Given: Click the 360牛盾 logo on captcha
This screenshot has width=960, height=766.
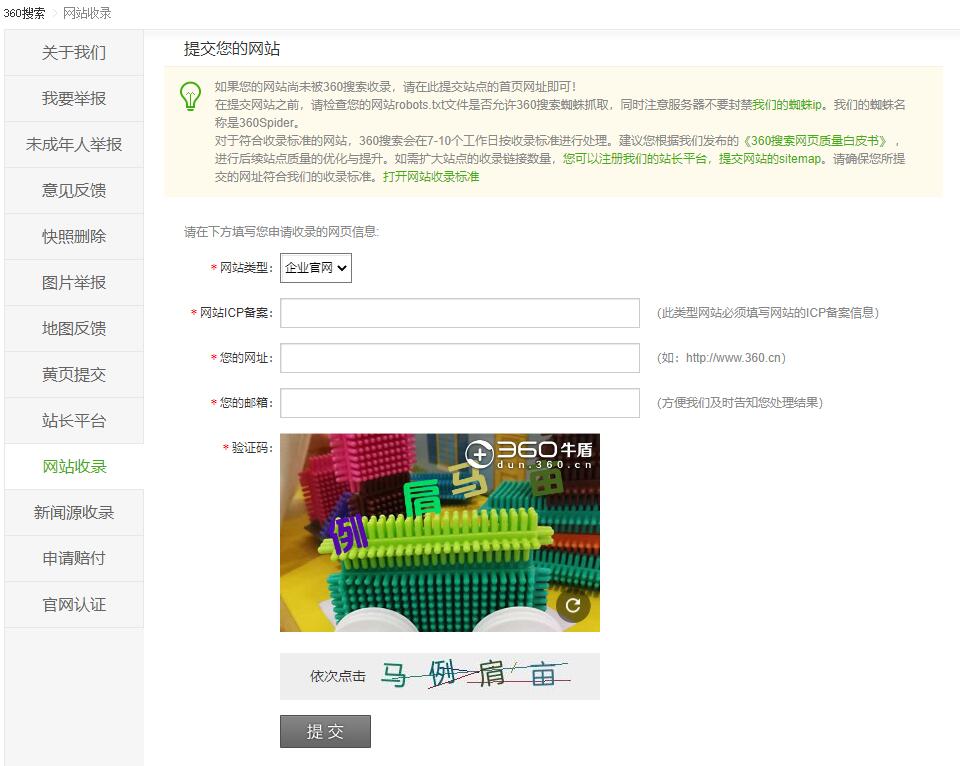Looking at the screenshot, I should click(x=529, y=454).
